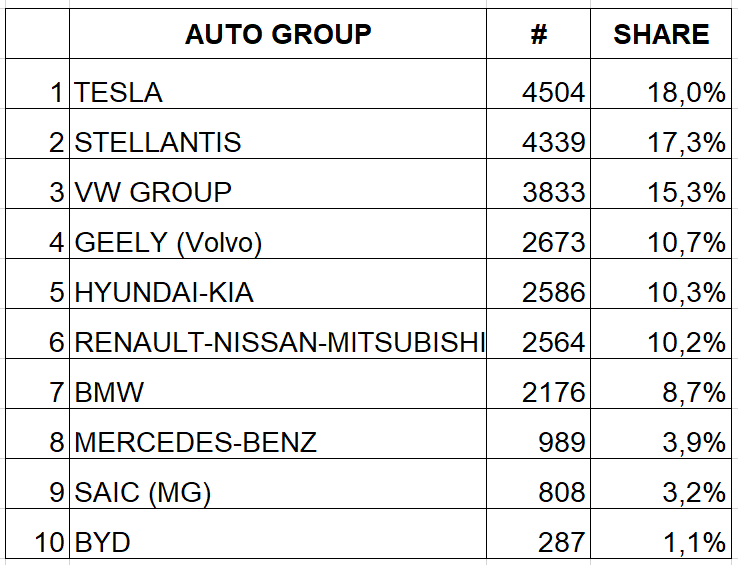
Task: Click the HYUNDAI-KIA cell
Action: tap(278, 283)
